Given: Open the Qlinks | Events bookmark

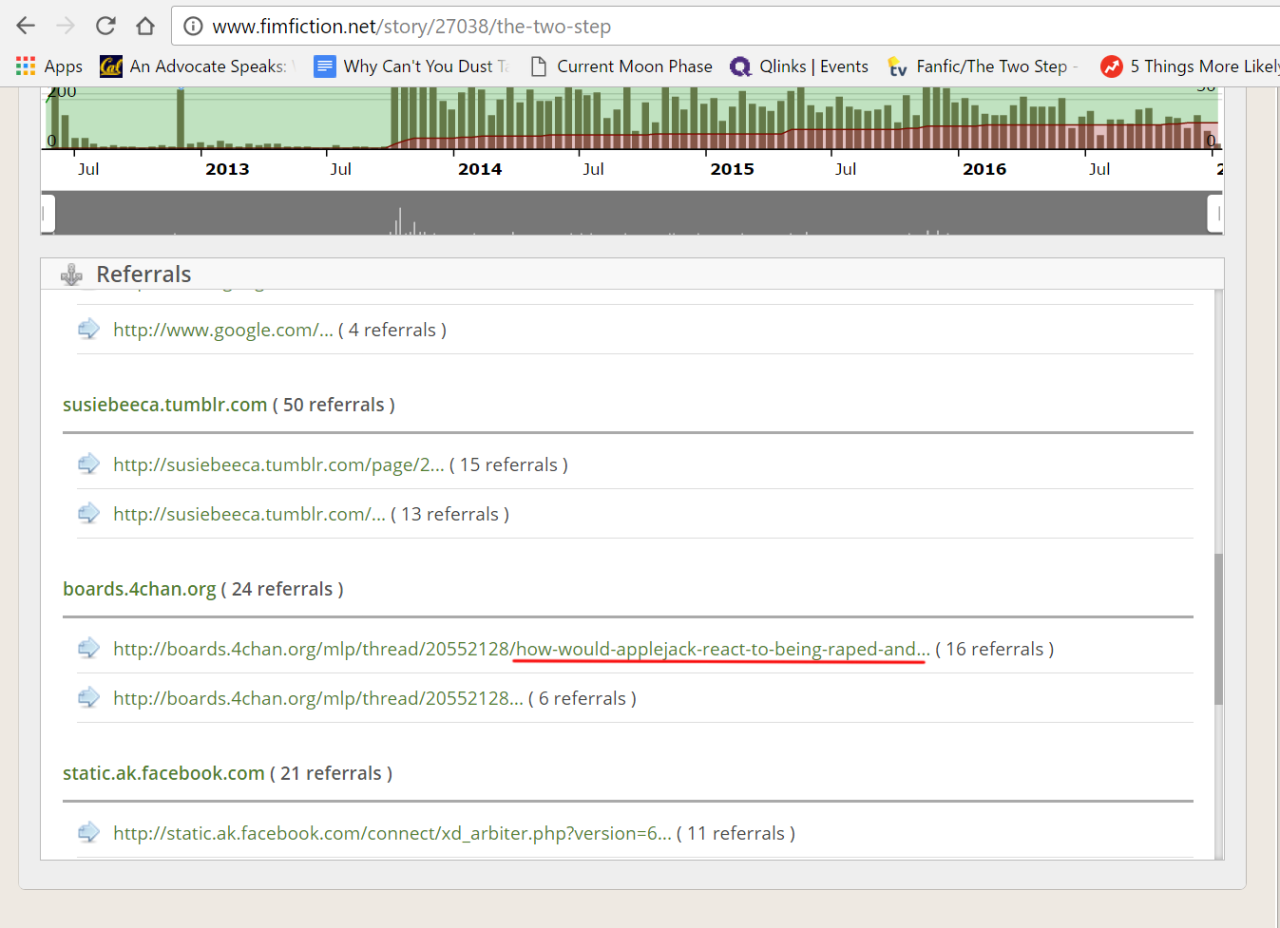Looking at the screenshot, I should pos(800,66).
